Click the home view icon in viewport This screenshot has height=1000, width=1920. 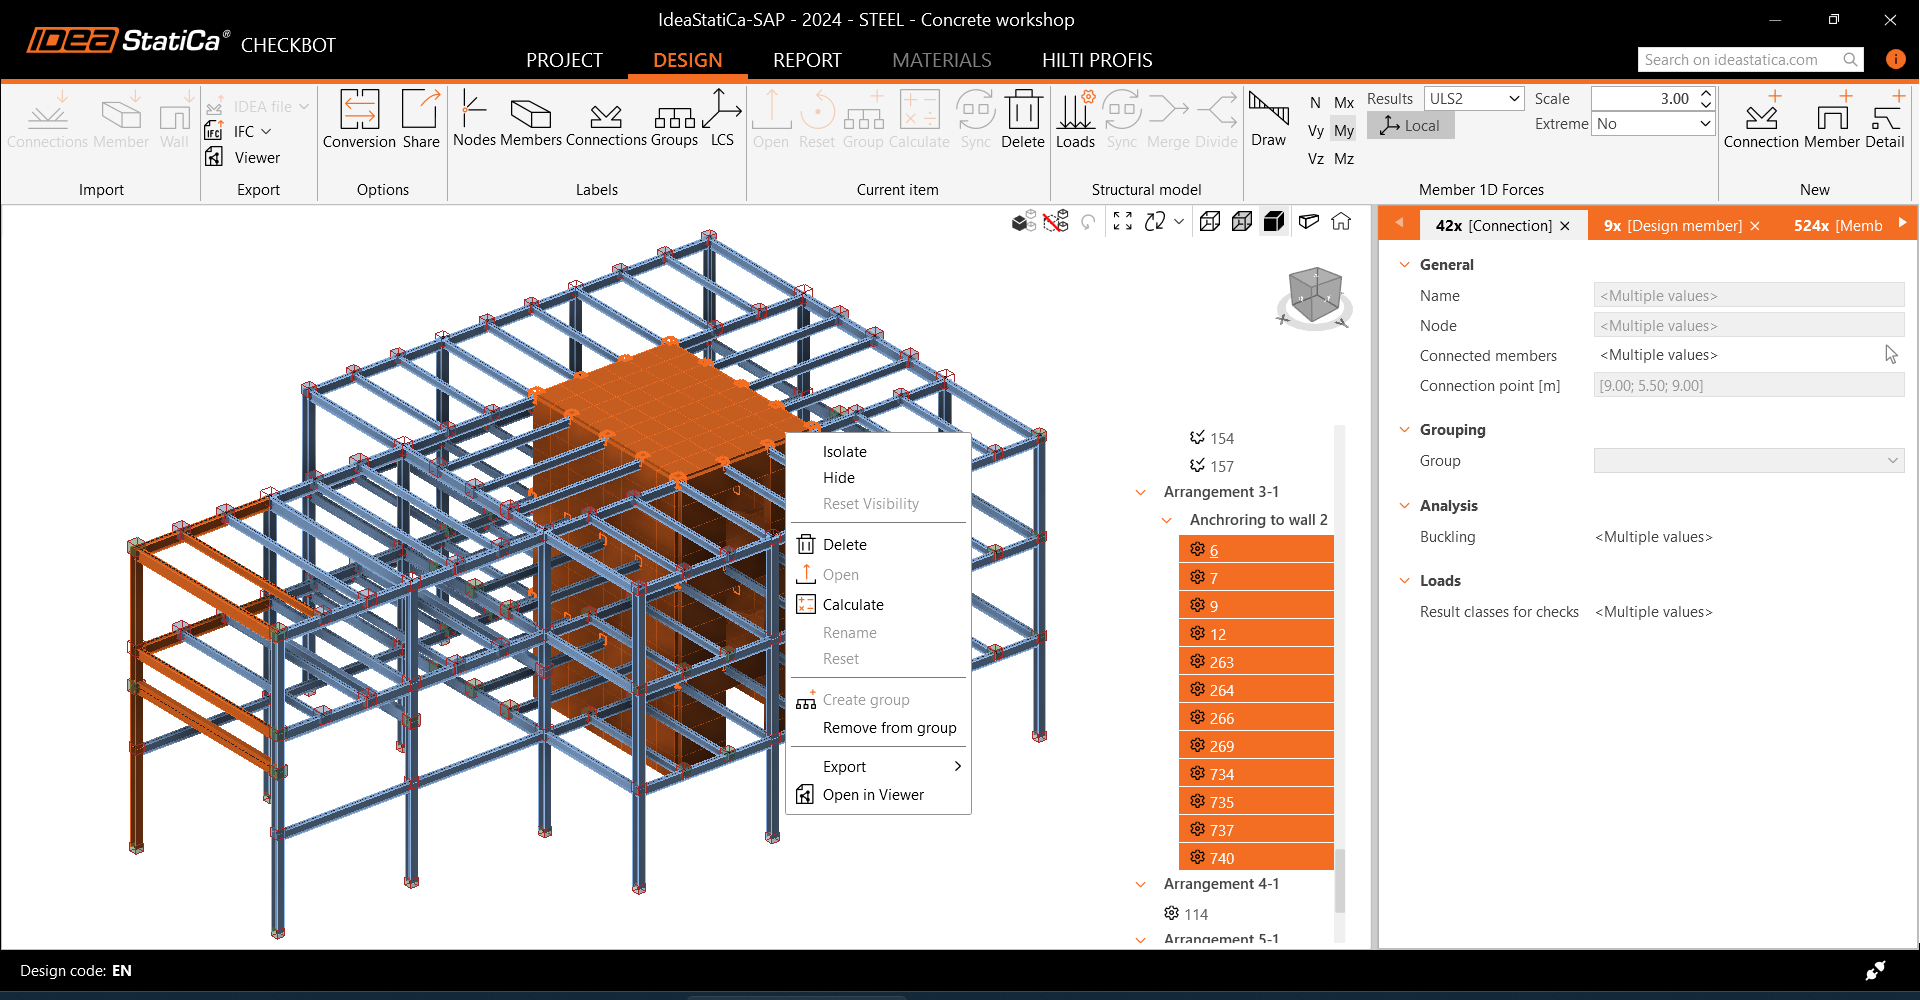point(1341,221)
